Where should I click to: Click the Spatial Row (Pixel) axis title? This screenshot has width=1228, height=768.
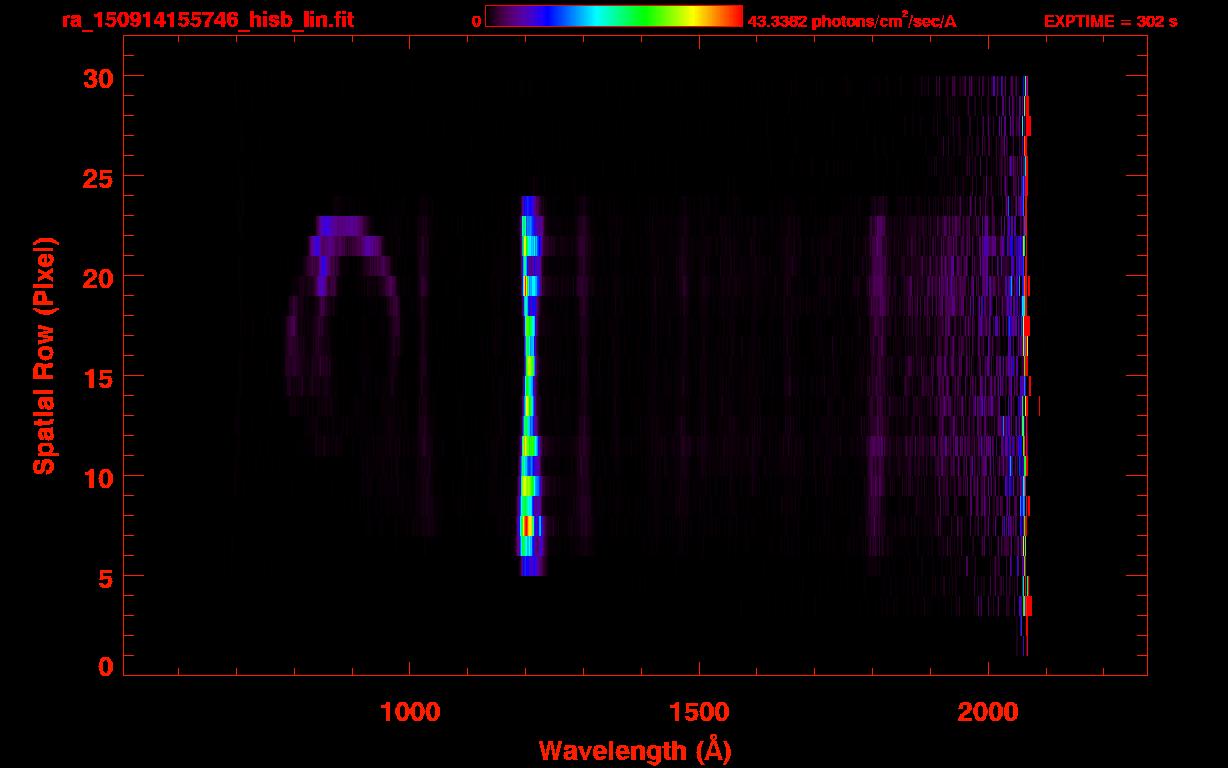44,356
